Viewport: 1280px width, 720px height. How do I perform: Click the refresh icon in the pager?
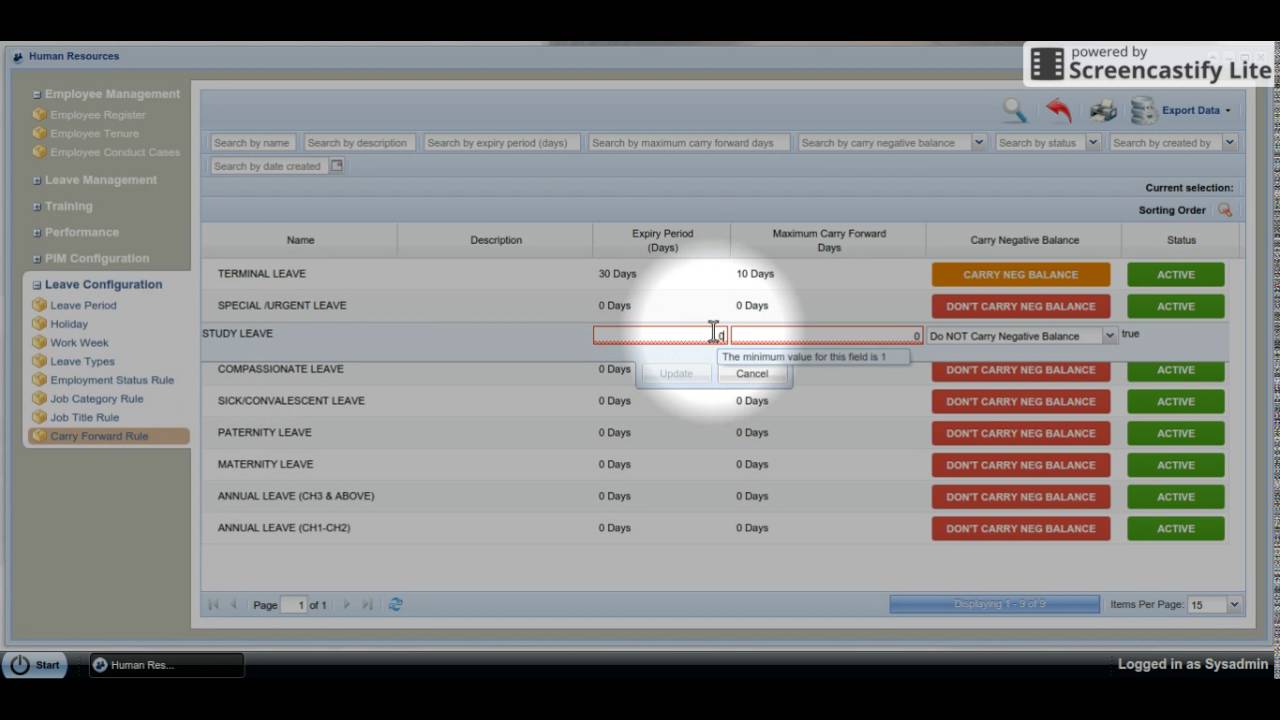(x=395, y=604)
